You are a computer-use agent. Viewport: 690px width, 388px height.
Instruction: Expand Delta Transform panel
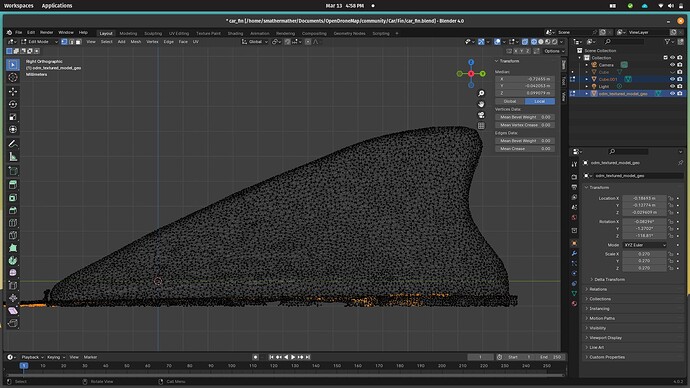(609, 279)
